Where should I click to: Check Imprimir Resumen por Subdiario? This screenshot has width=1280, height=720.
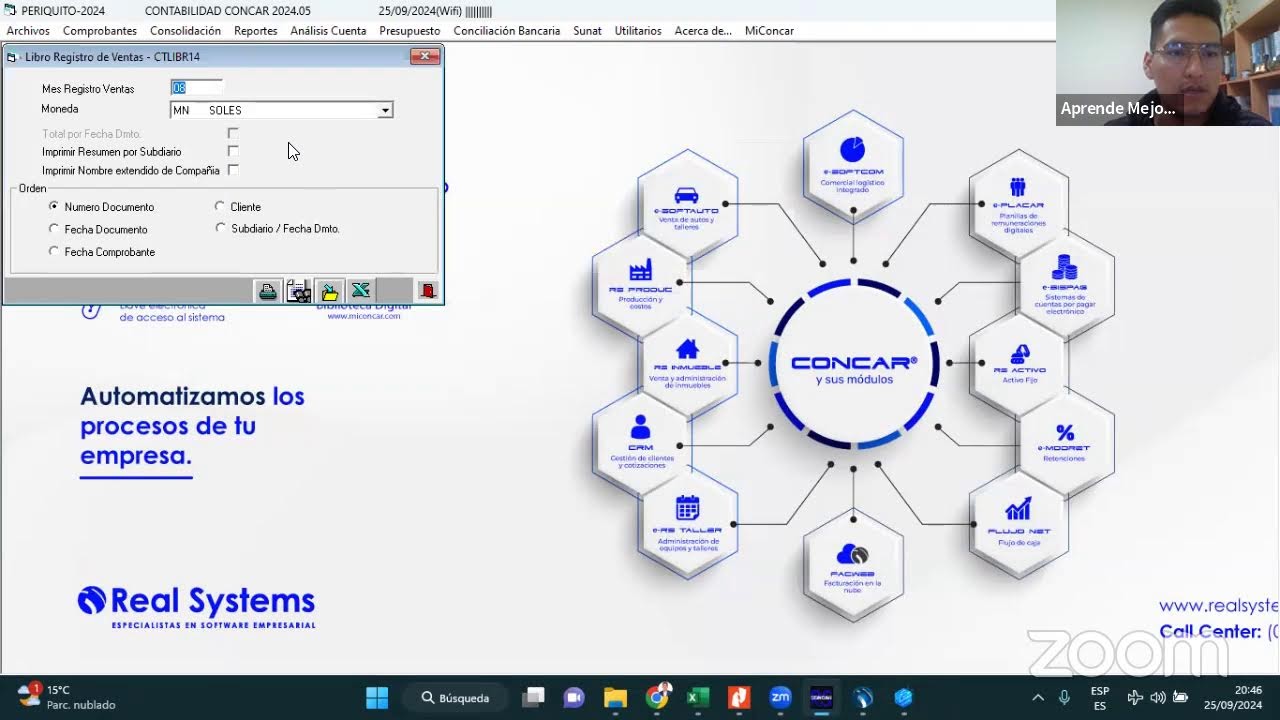click(x=233, y=151)
